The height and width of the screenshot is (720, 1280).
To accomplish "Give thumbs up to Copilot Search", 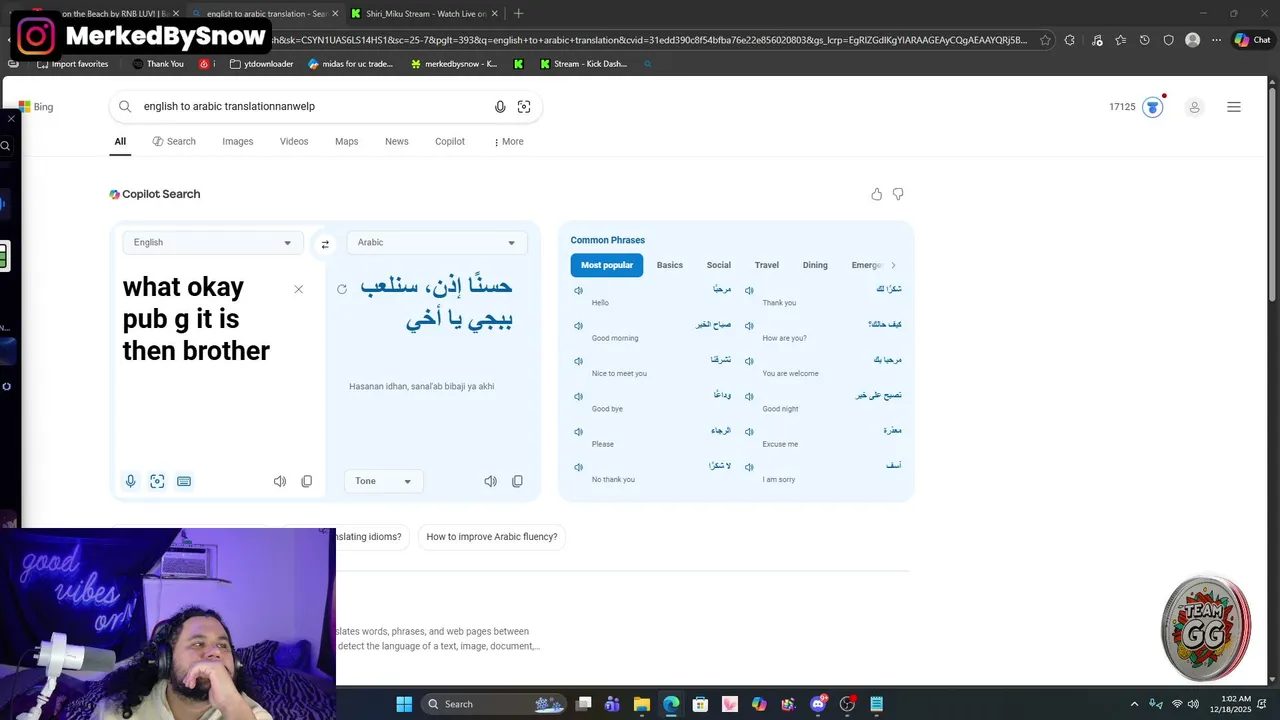I will [877, 194].
